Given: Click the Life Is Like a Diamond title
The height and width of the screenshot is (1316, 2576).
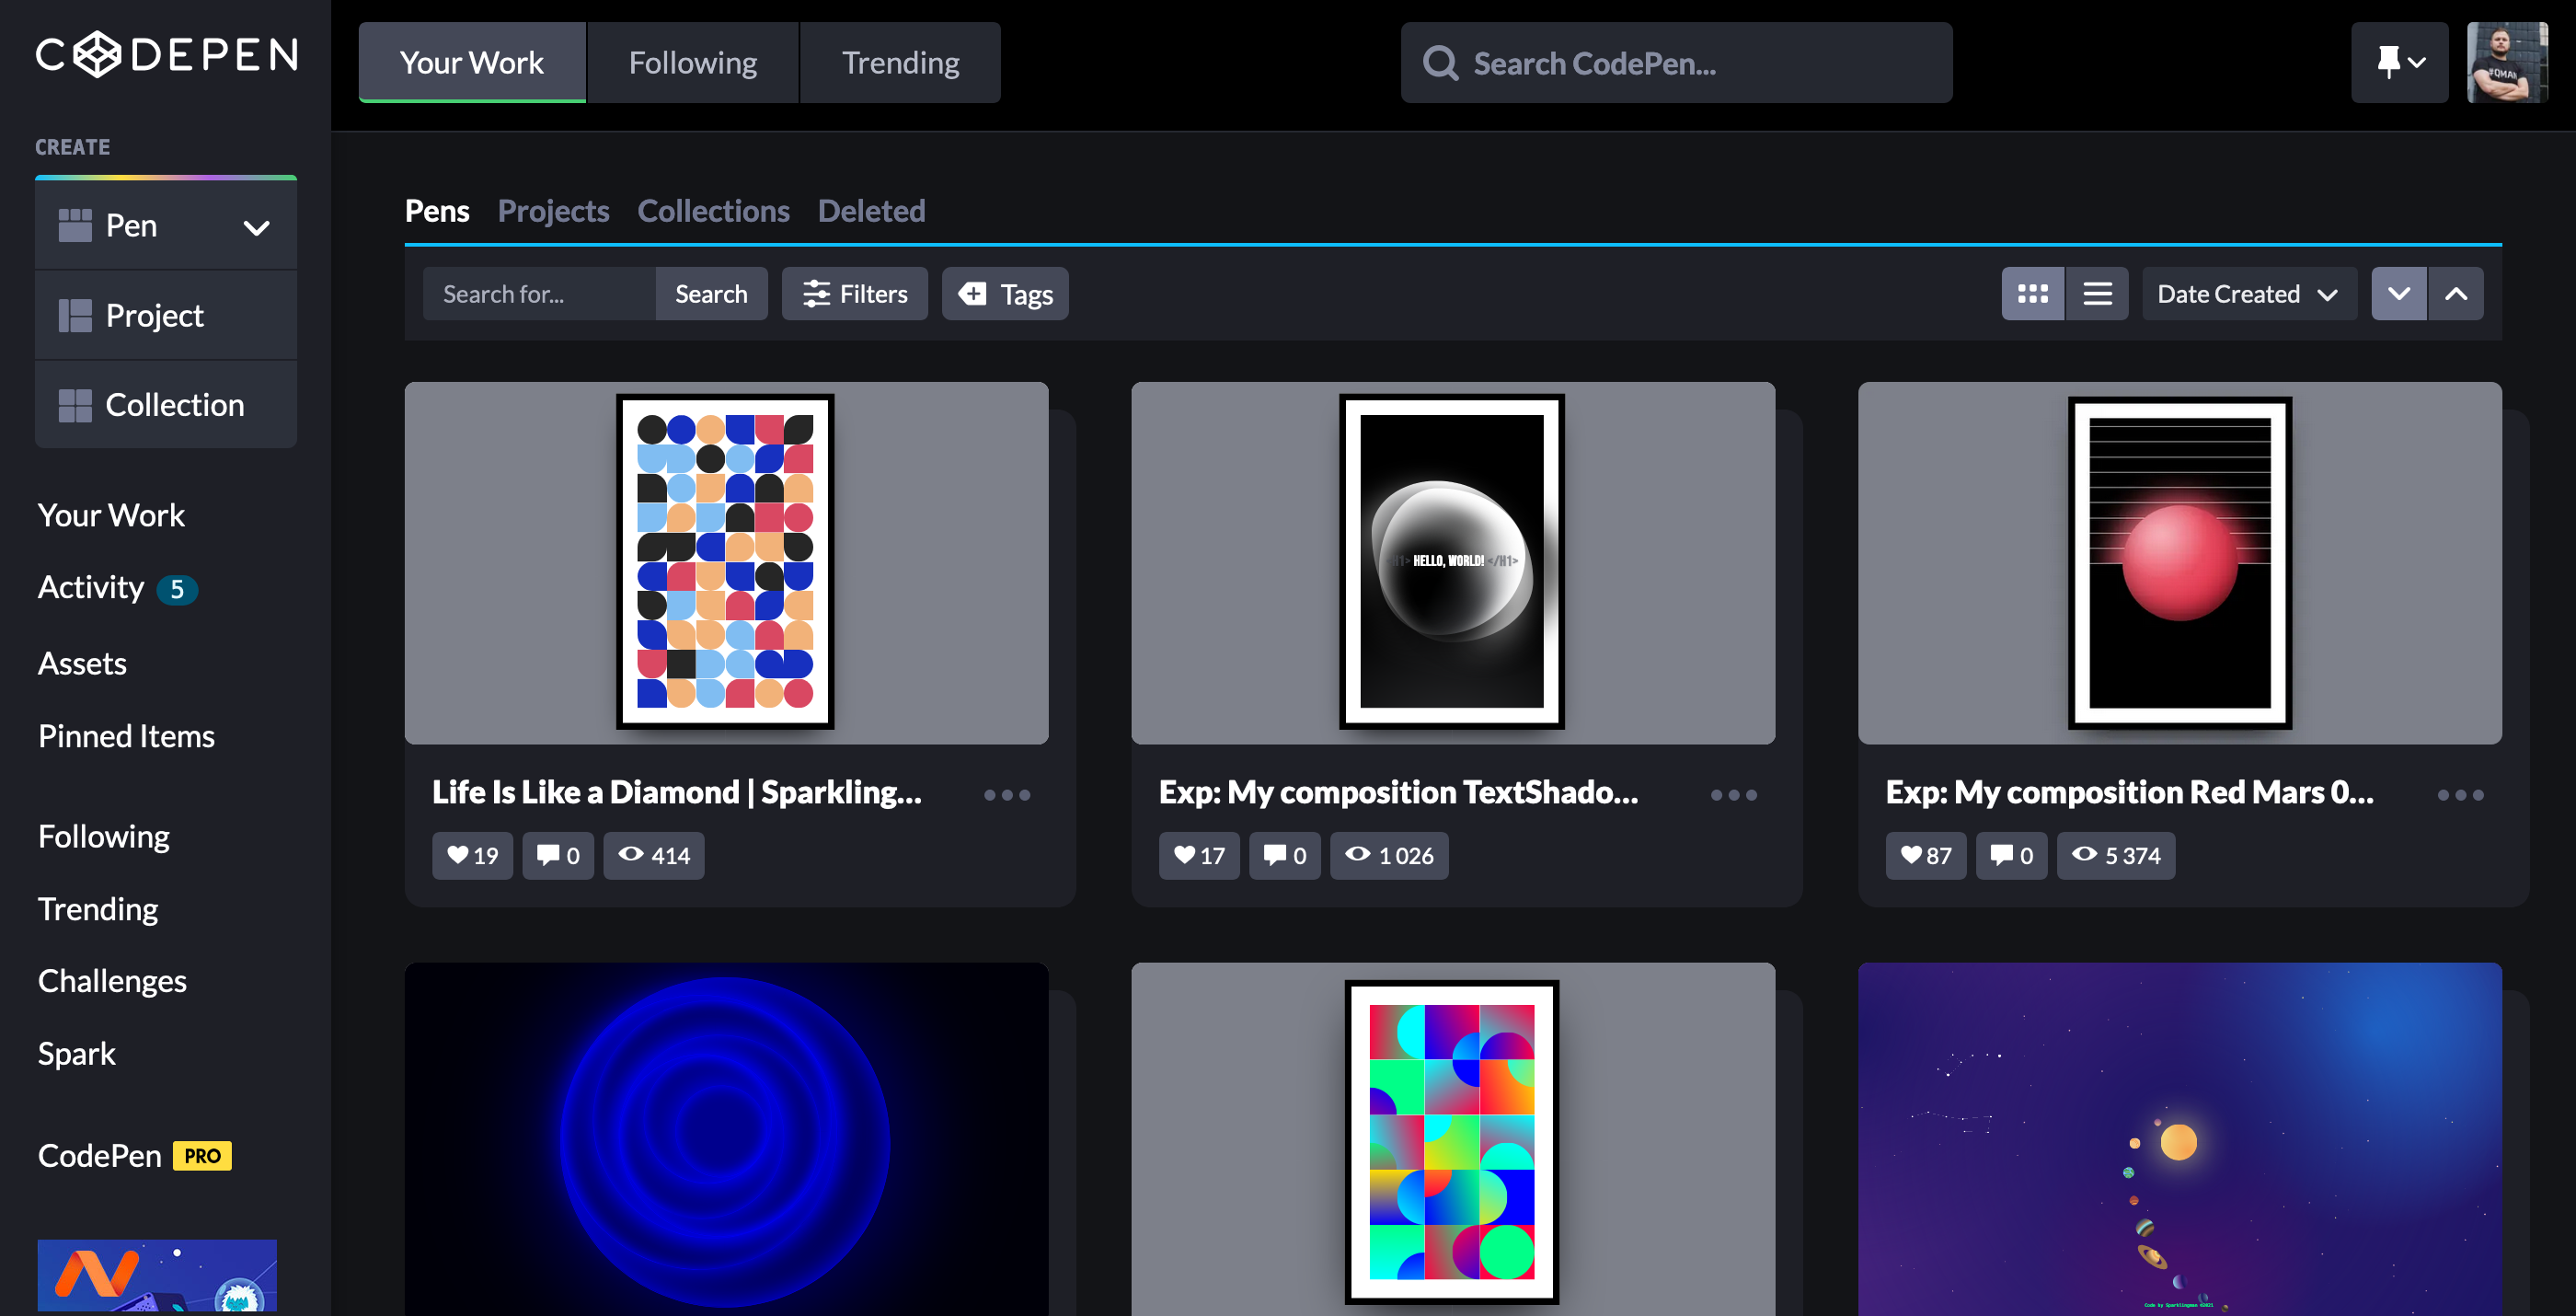Looking at the screenshot, I should [677, 792].
